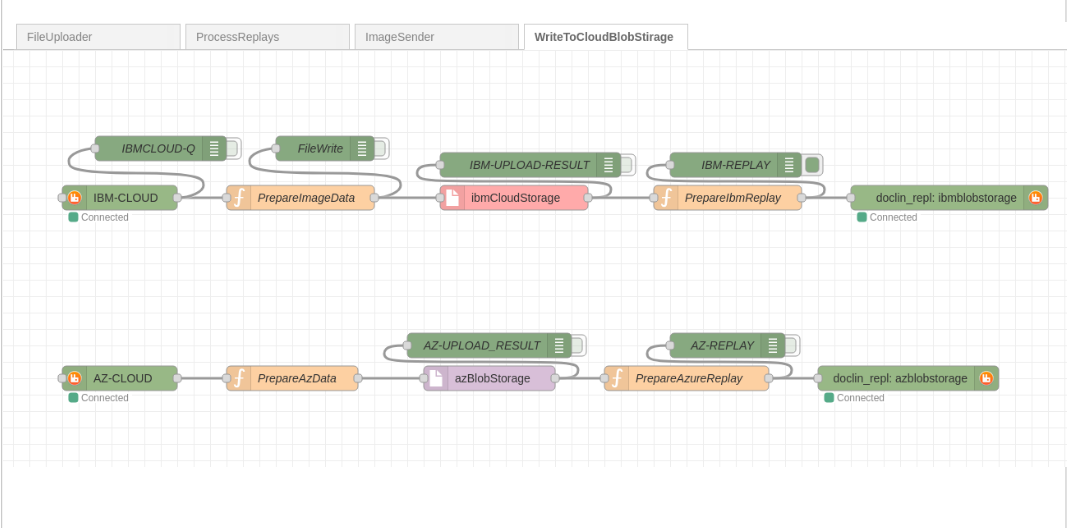Enable the IBMCLOUD-Q debug node toggle
Image resolution: width=1067 pixels, height=528 pixels.
(233, 148)
